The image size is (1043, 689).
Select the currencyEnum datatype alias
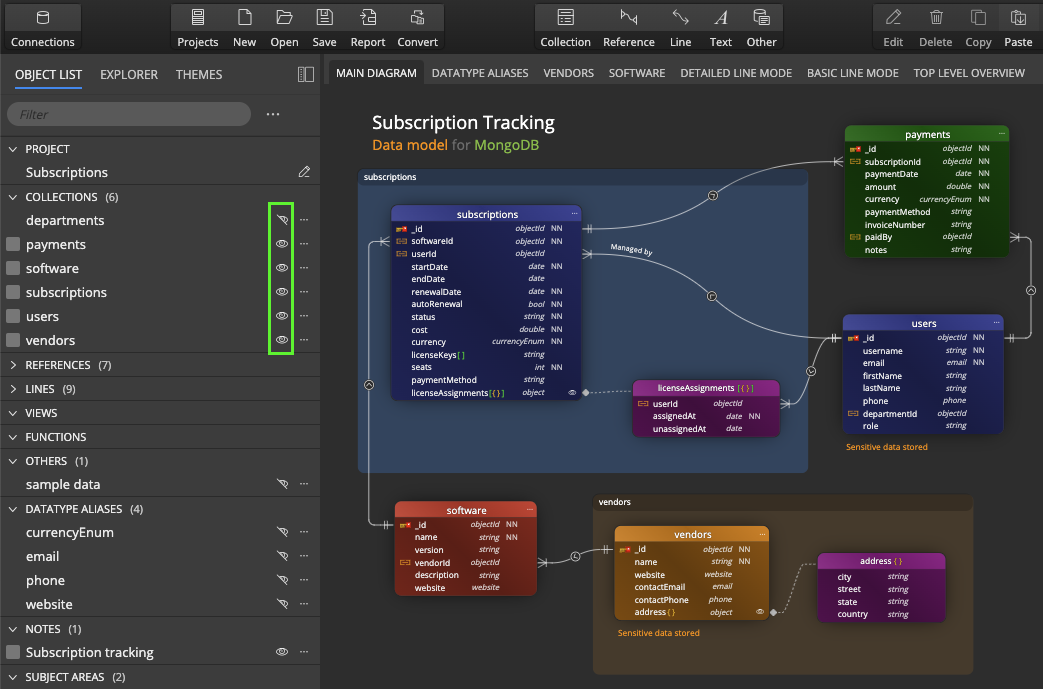click(70, 533)
